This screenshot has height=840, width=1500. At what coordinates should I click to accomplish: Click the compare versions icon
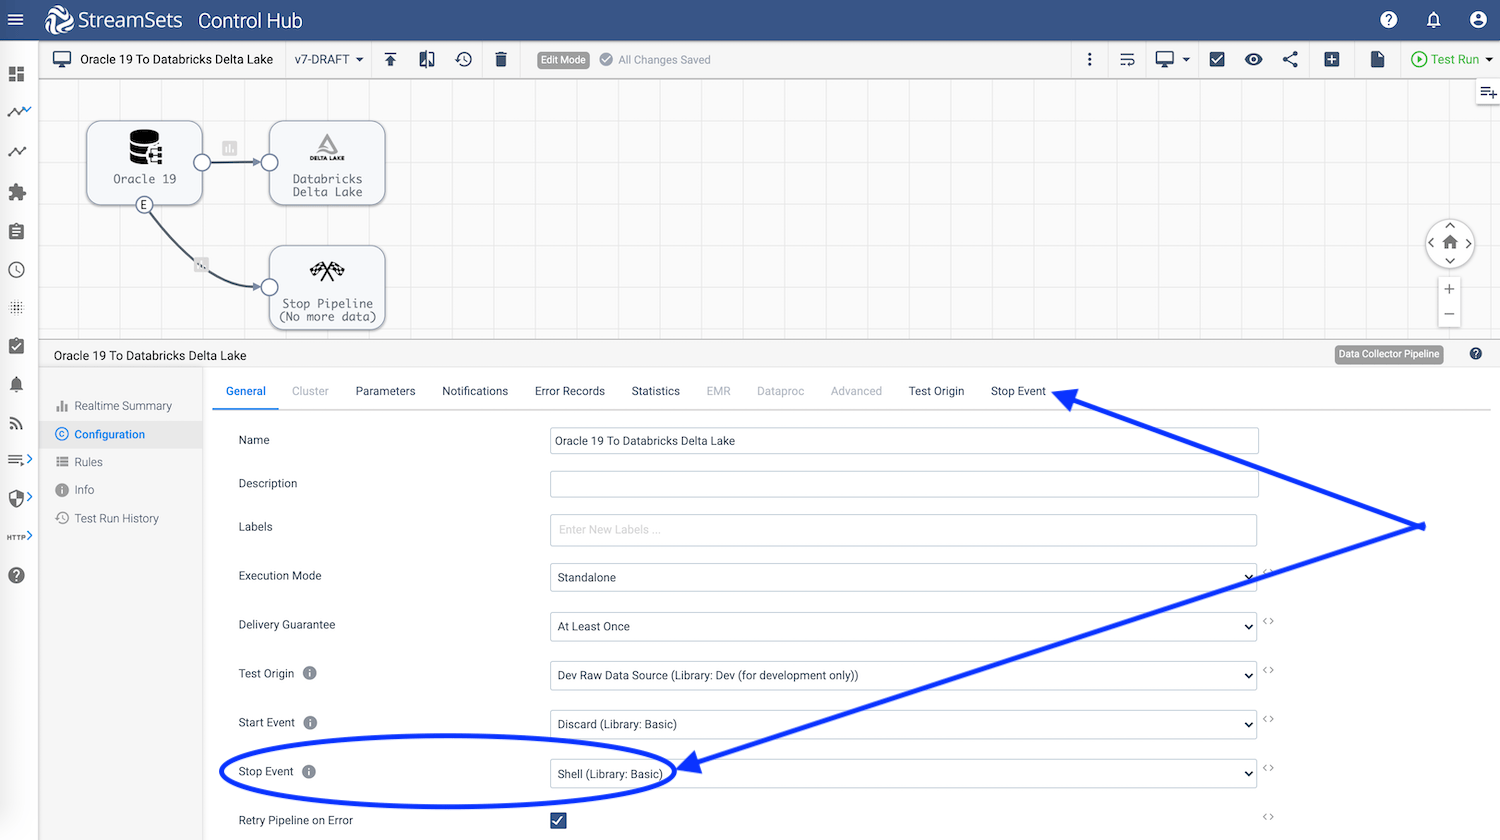coord(427,60)
